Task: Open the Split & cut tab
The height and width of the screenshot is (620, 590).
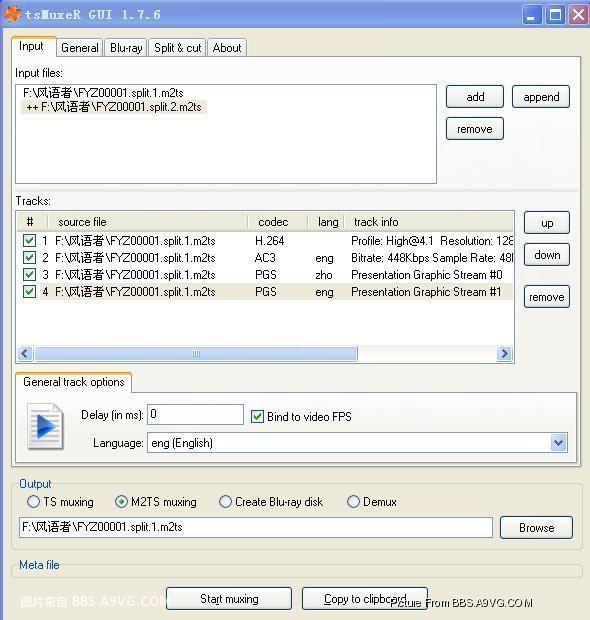Action: click(178, 48)
